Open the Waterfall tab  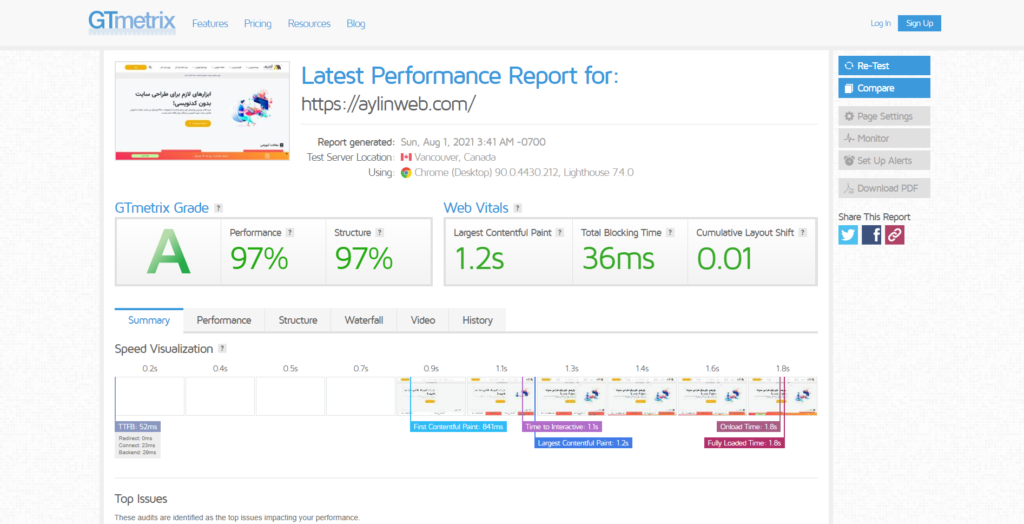click(x=364, y=320)
